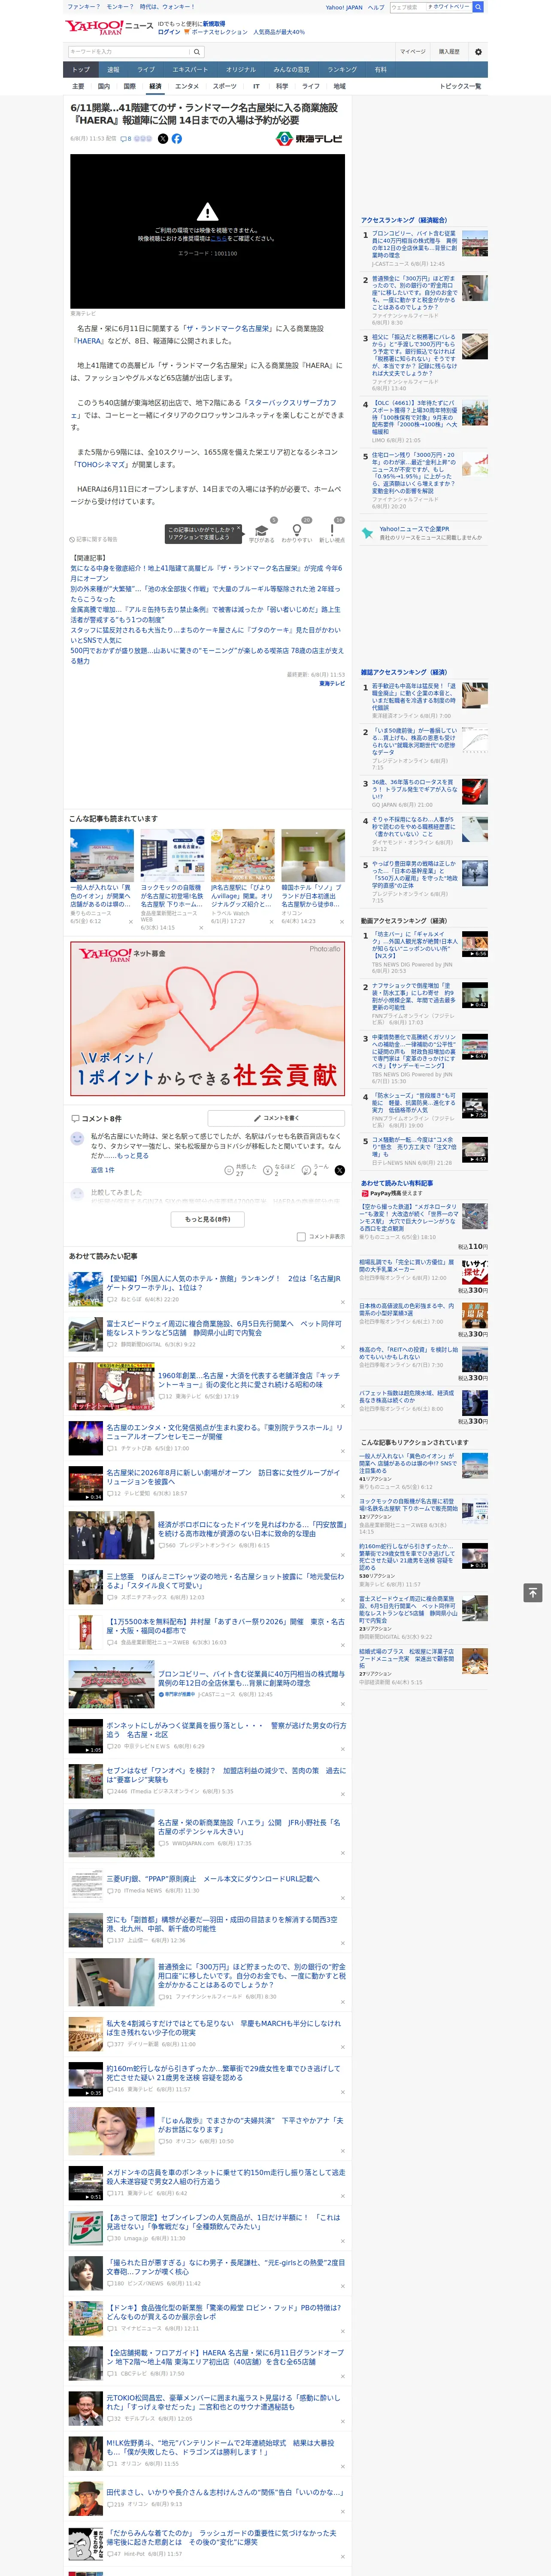The width and height of the screenshot is (551, 2576).
Task: Select the ライブ tab in the dark navigation bar
Action: [146, 70]
